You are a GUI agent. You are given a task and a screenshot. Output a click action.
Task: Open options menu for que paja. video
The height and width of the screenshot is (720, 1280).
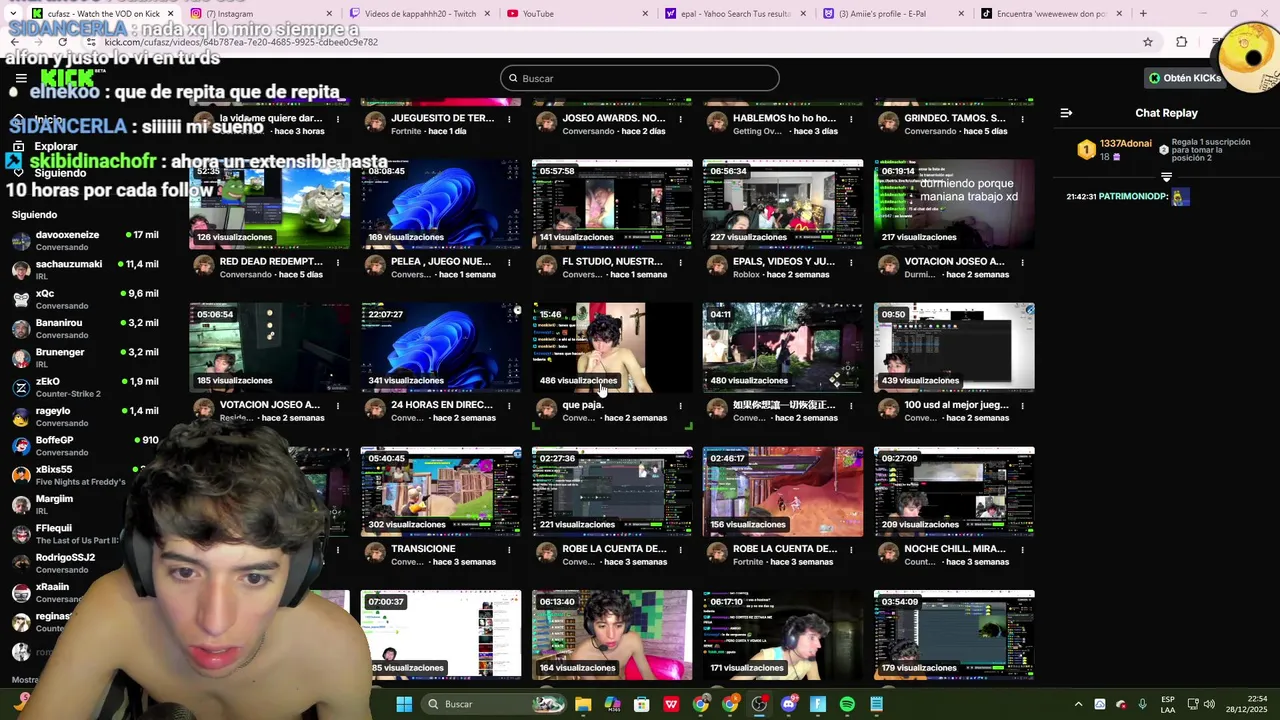click(681, 406)
